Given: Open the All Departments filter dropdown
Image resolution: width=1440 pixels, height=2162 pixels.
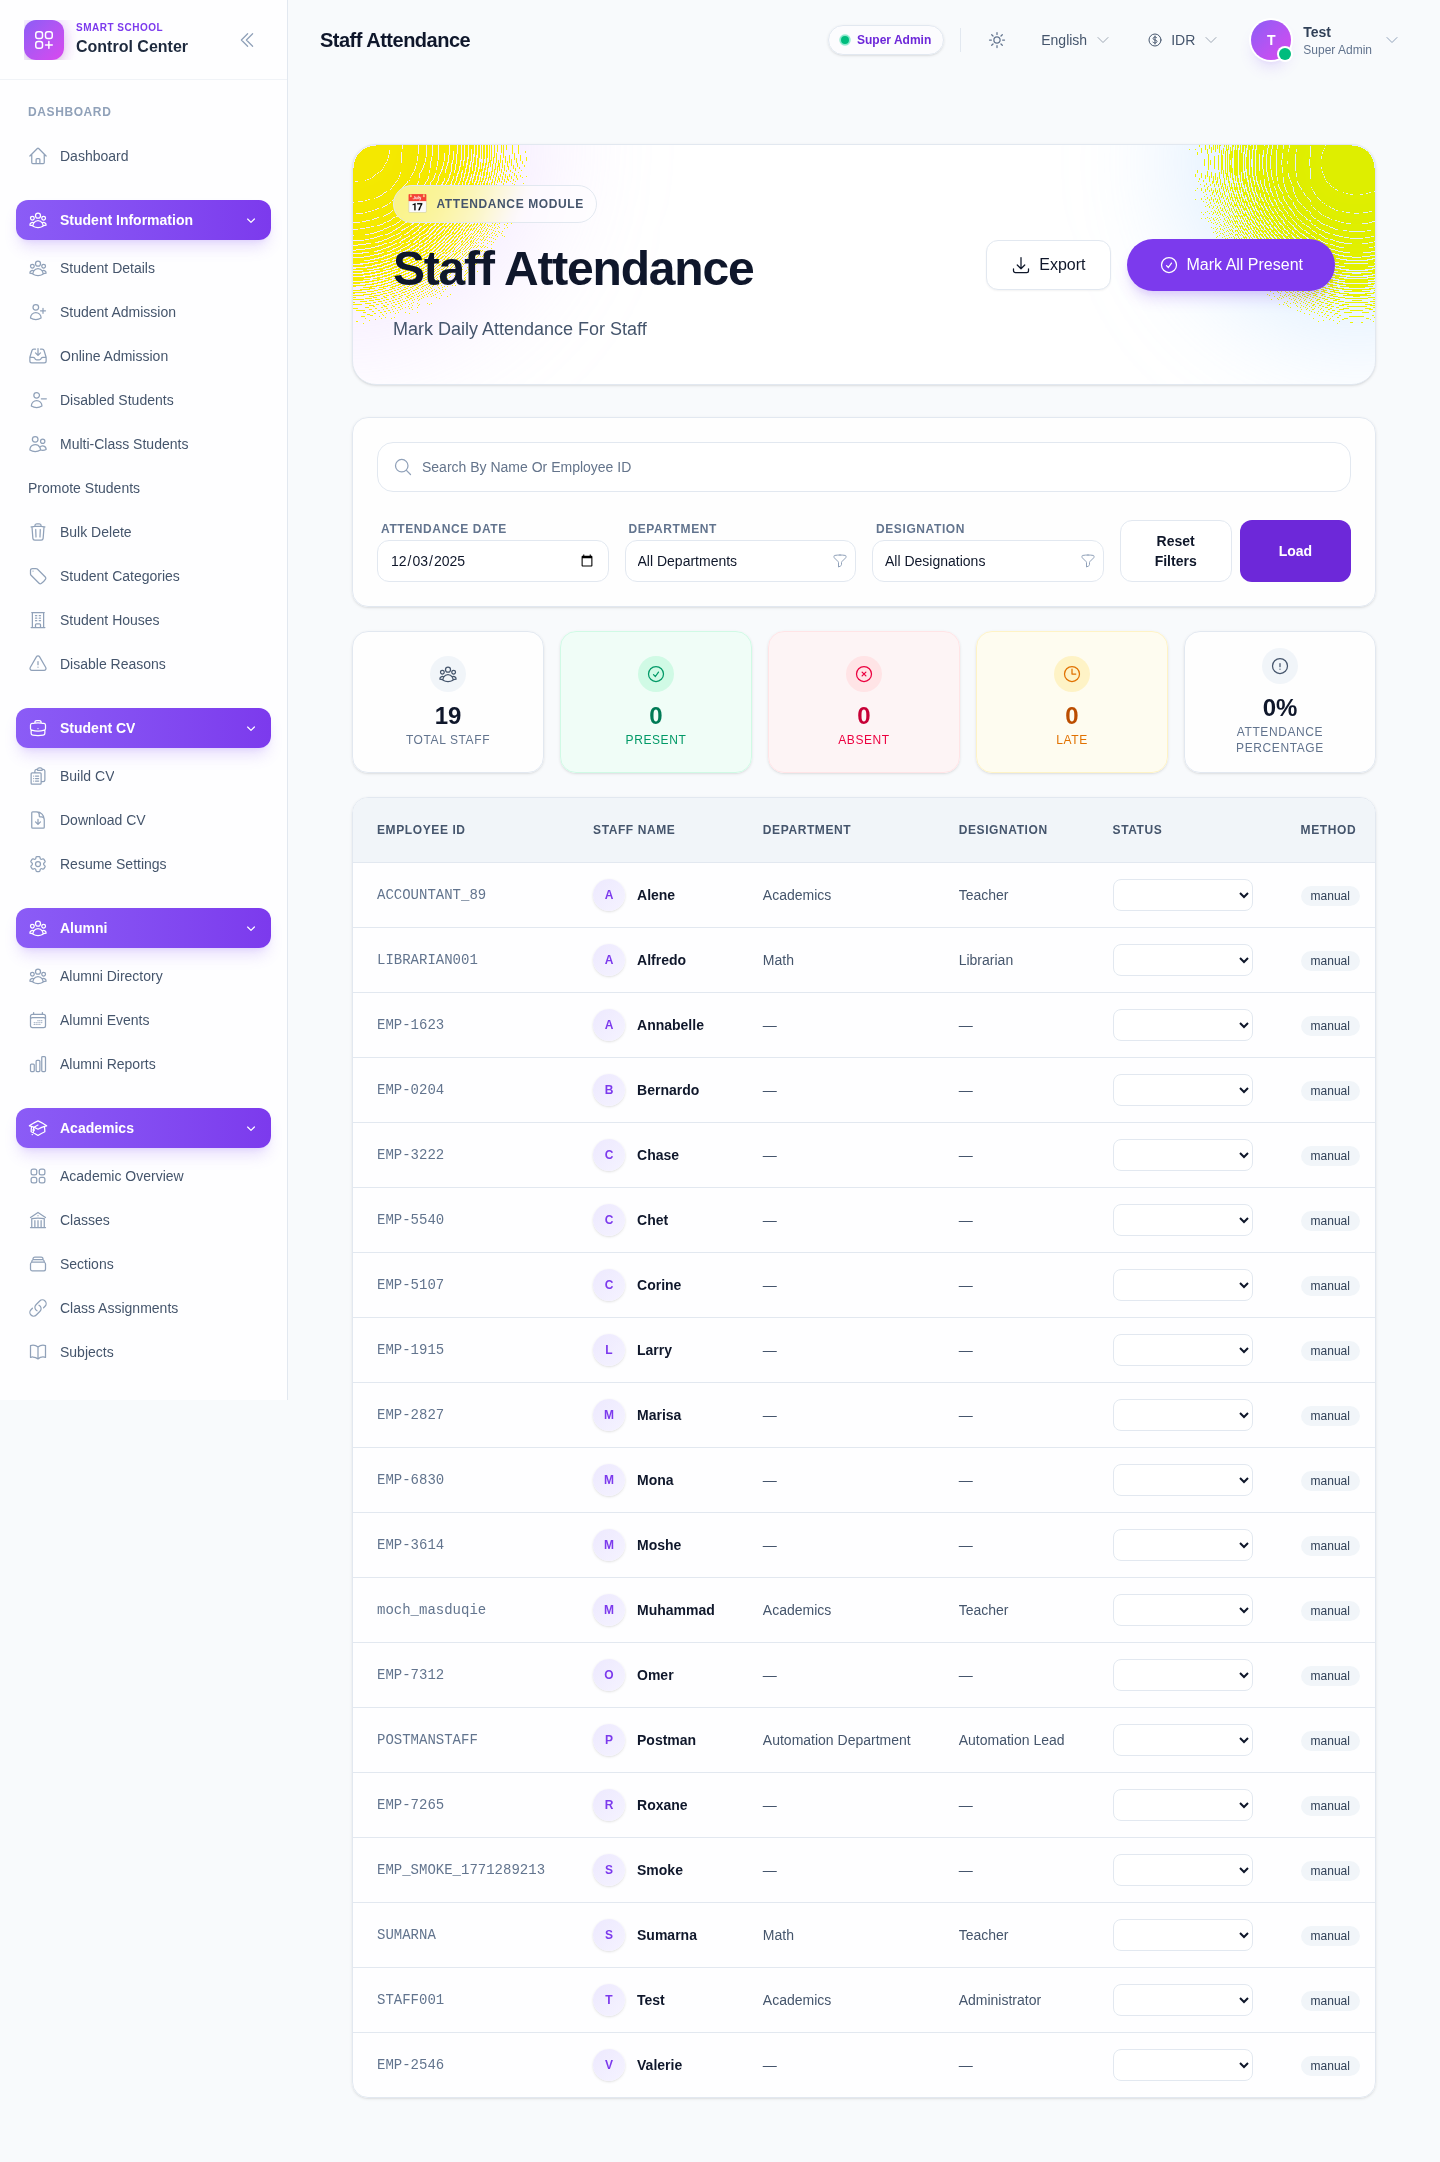Looking at the screenshot, I should (740, 561).
